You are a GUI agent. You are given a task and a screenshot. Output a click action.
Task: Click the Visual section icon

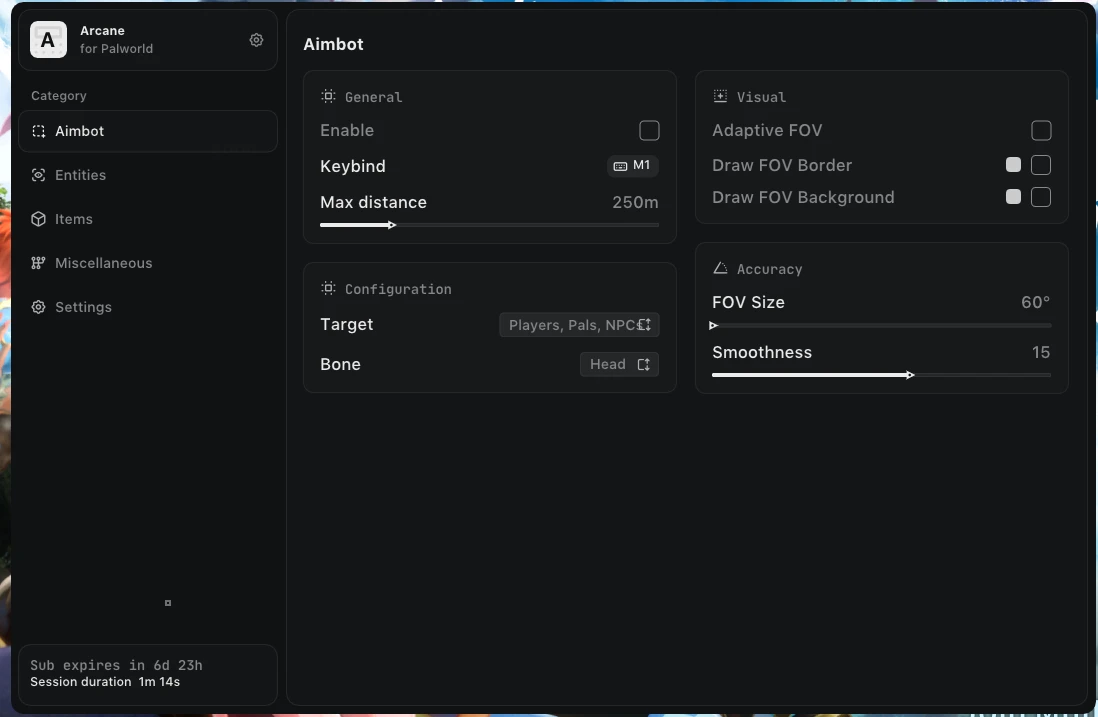(x=720, y=96)
